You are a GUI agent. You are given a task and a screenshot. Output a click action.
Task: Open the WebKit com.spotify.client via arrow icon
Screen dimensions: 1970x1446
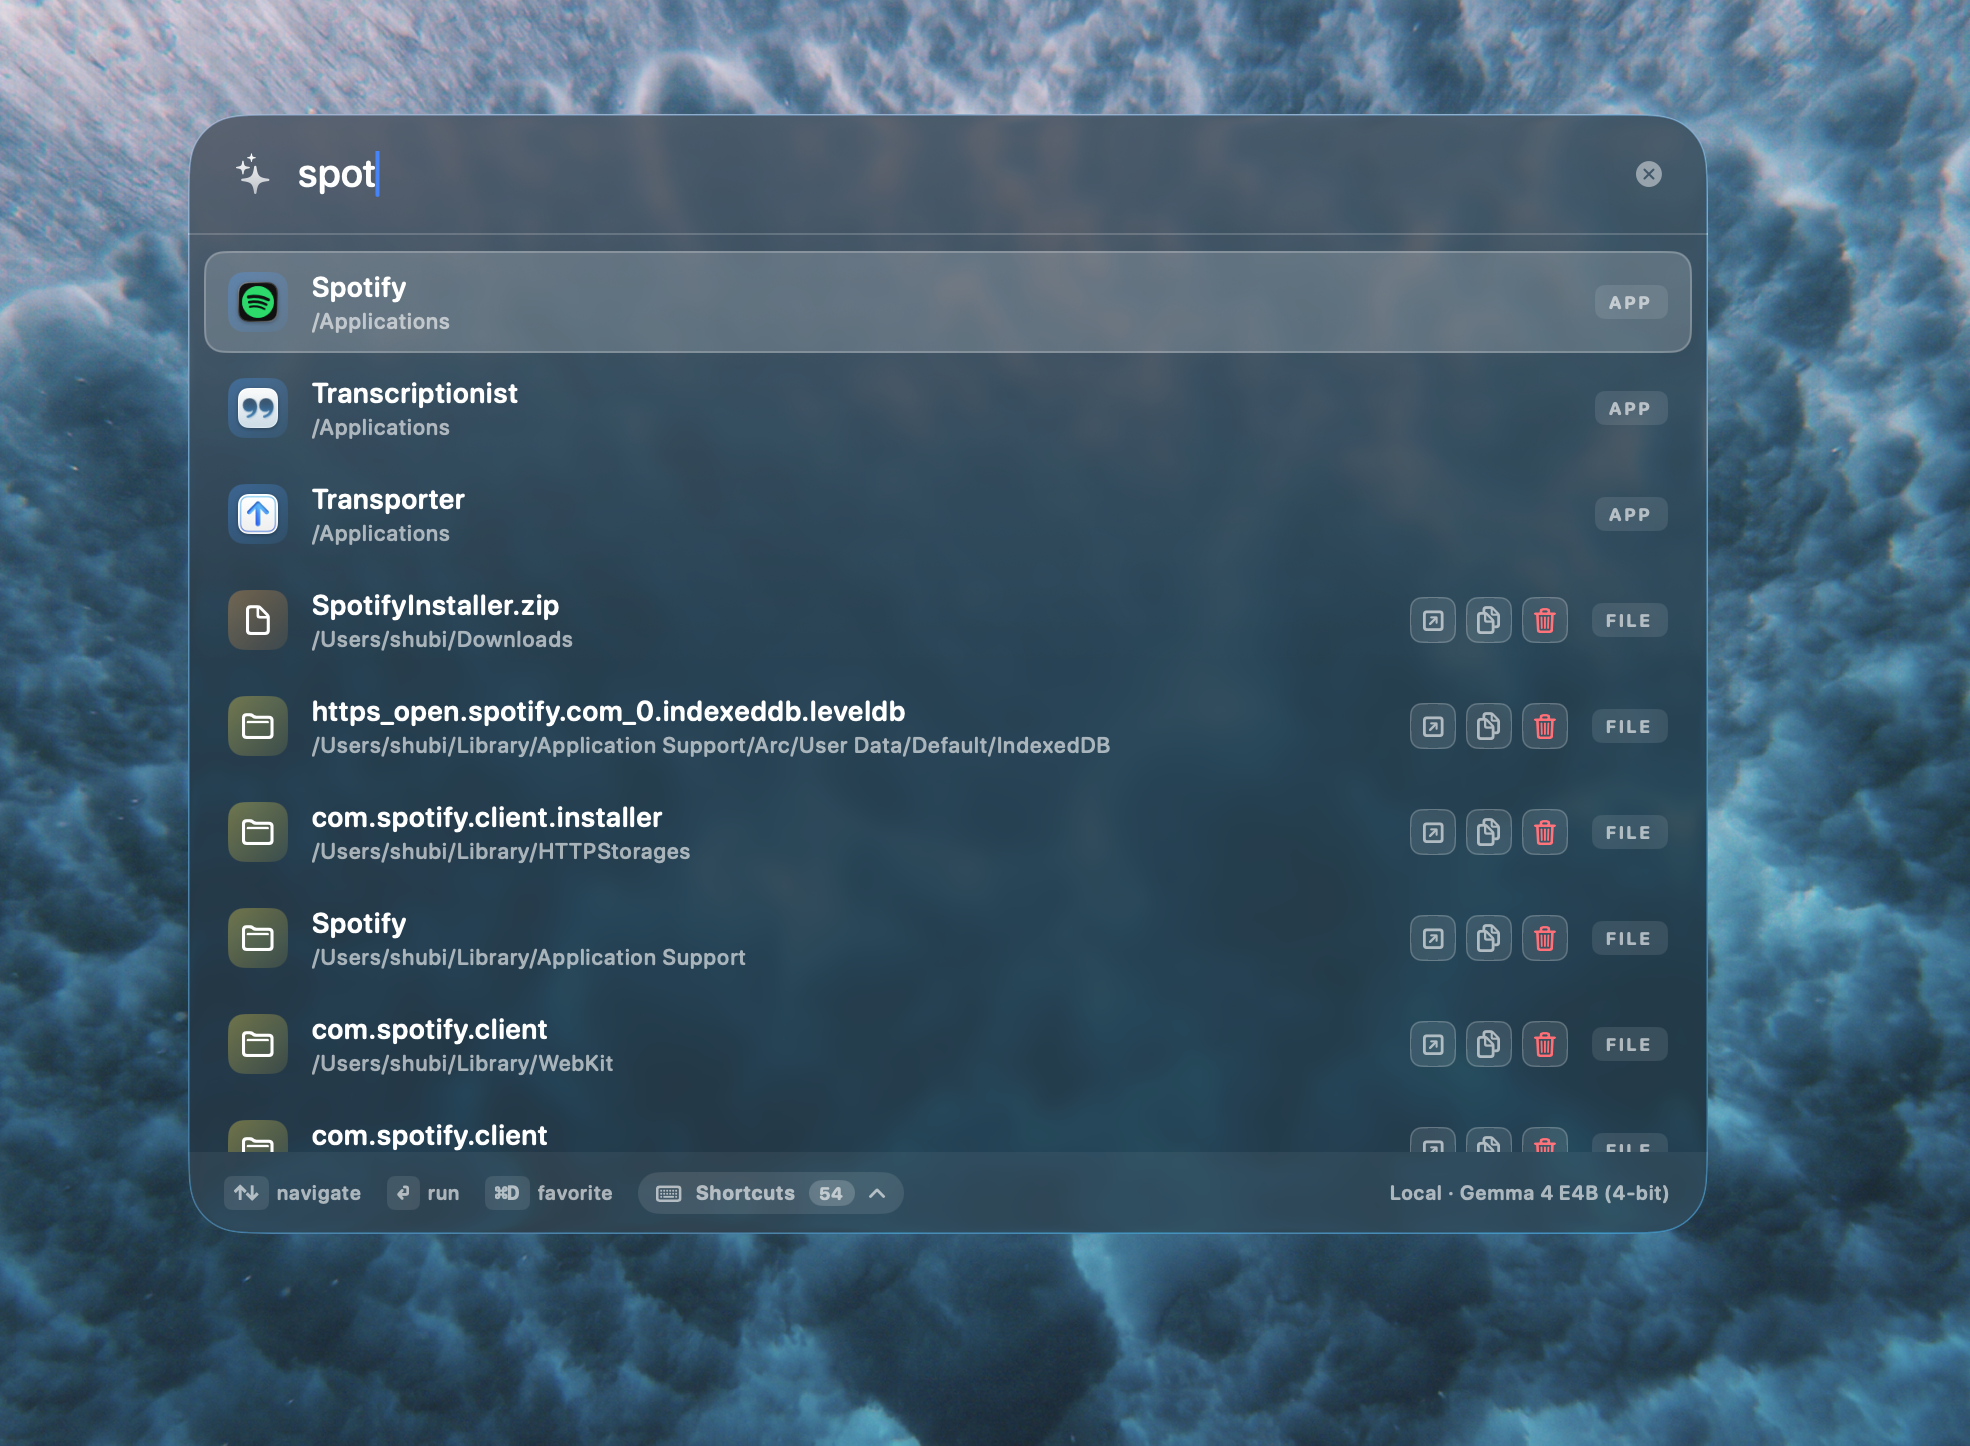(1433, 1044)
